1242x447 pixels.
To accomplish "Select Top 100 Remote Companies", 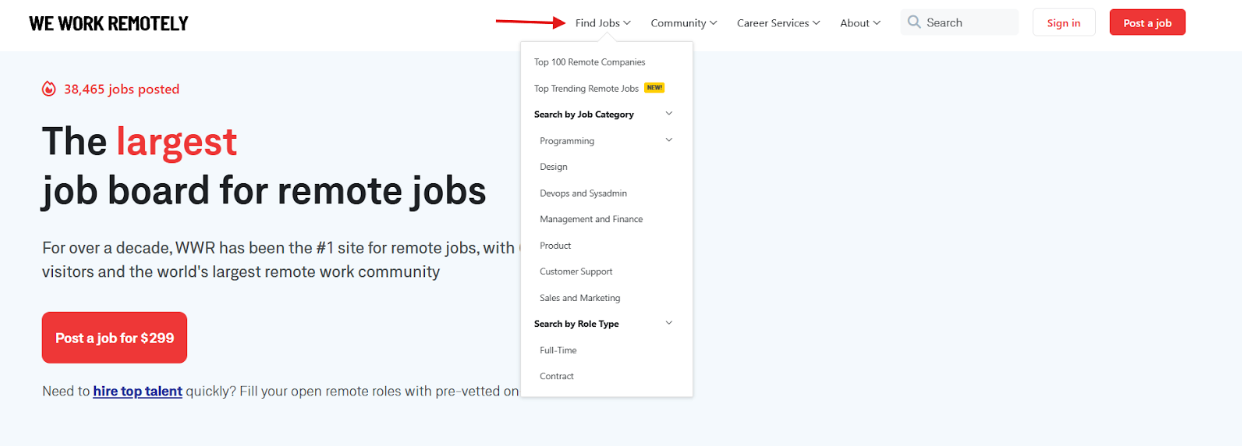I will (590, 62).
